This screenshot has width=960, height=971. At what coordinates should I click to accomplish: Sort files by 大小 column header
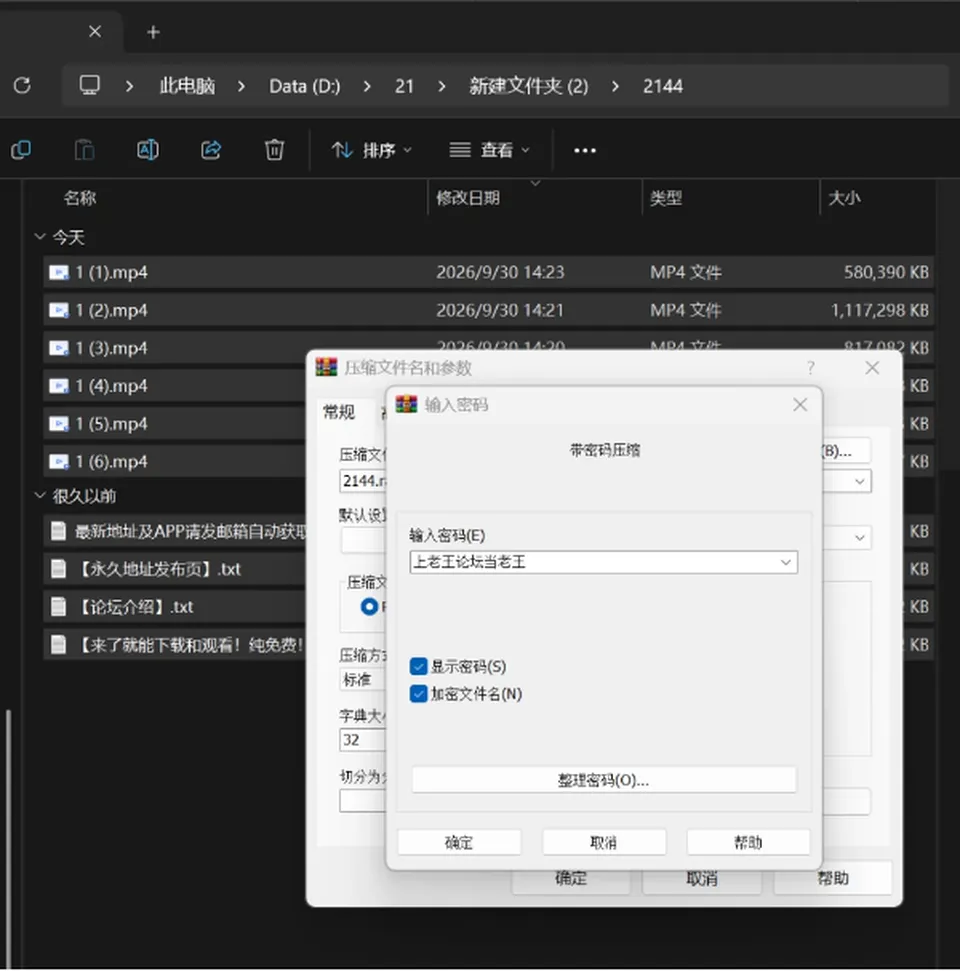[x=844, y=198]
